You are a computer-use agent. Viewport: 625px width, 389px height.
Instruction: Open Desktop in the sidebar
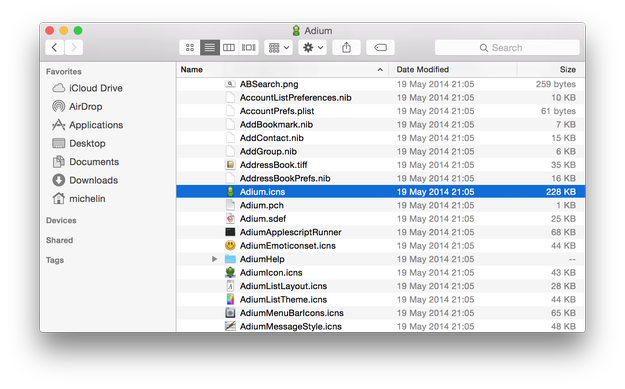point(79,143)
